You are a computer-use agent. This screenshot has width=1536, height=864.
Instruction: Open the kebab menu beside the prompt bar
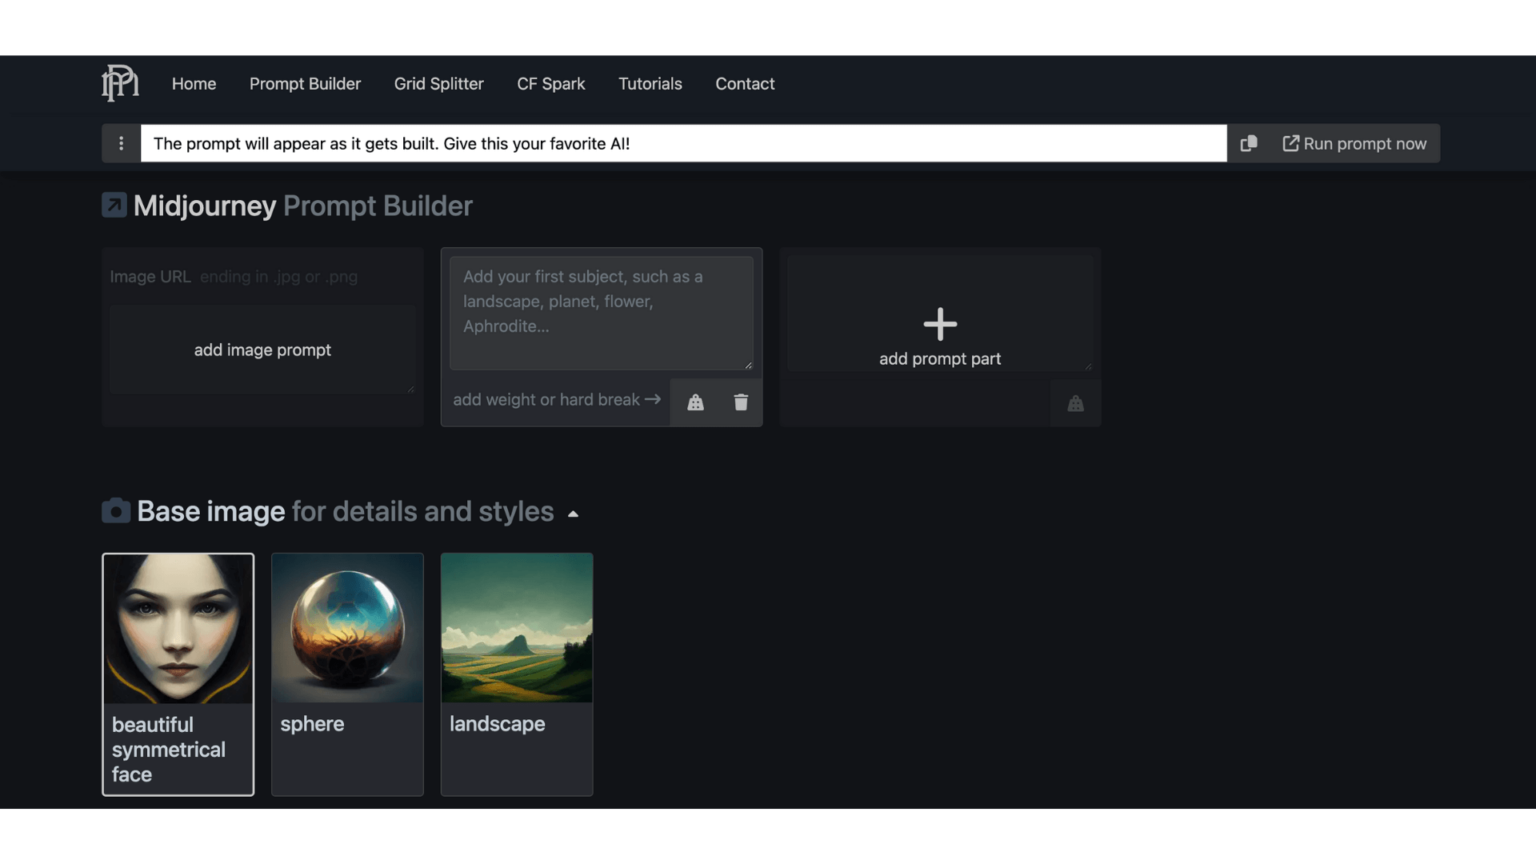coord(121,143)
